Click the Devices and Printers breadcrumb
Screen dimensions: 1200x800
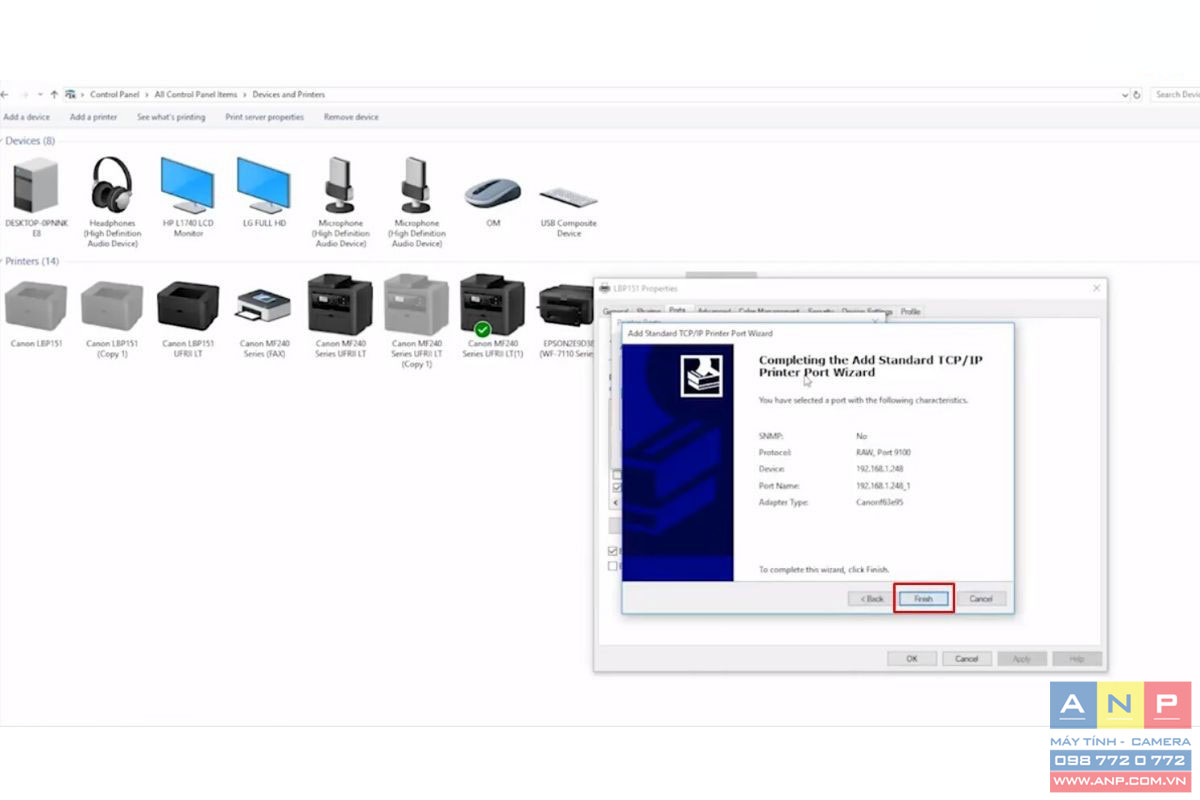pyautogui.click(x=288, y=94)
